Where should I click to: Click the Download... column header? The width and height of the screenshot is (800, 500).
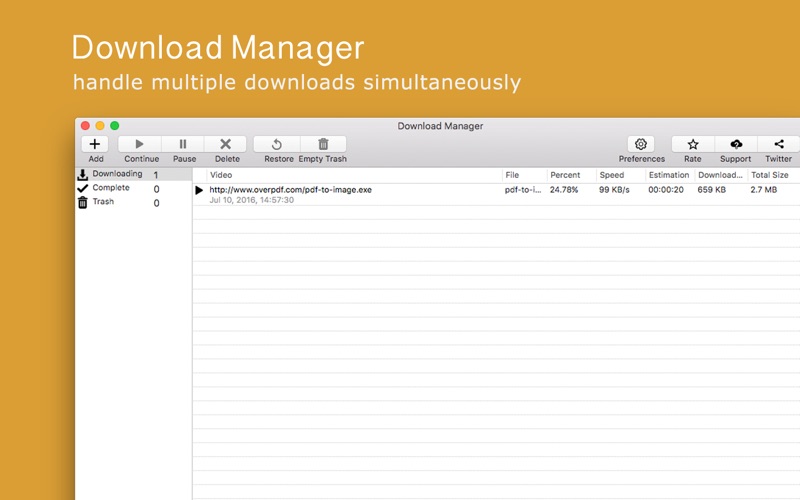coord(720,175)
